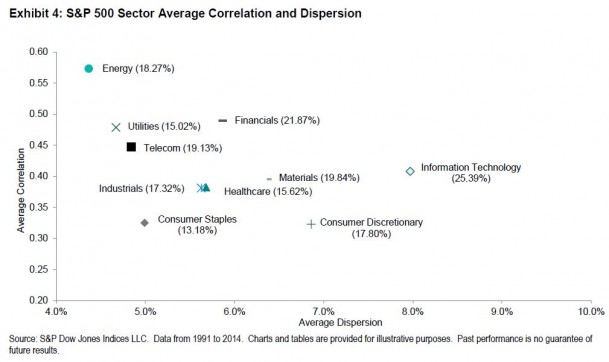Click the S&P Dow Jones source note

click(x=301, y=344)
